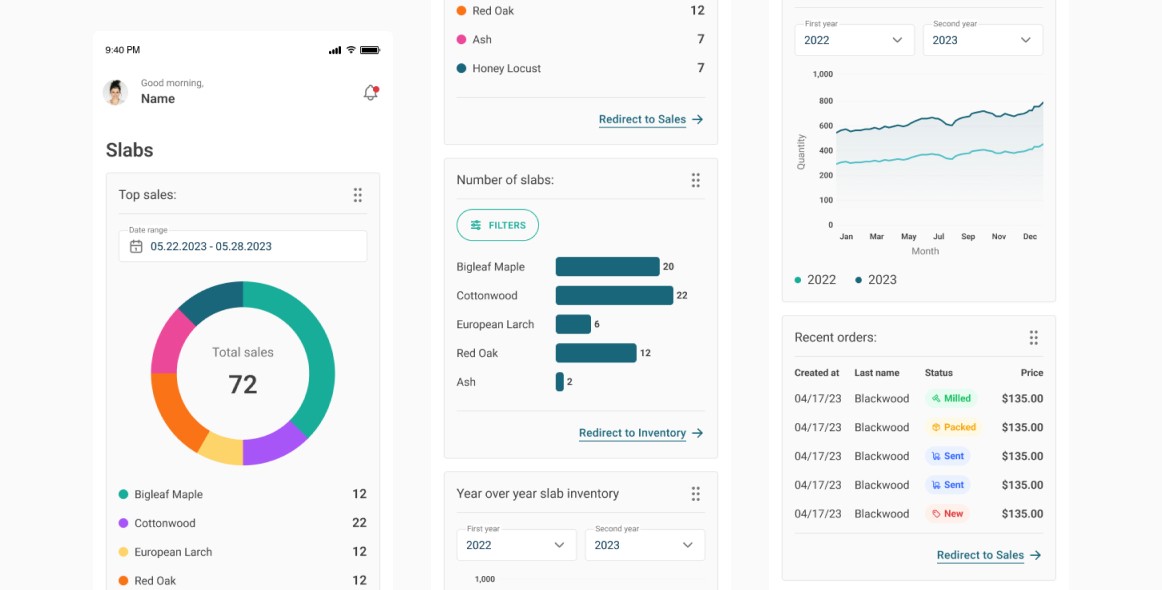
Task: Click the New status badge
Action: pos(947,514)
